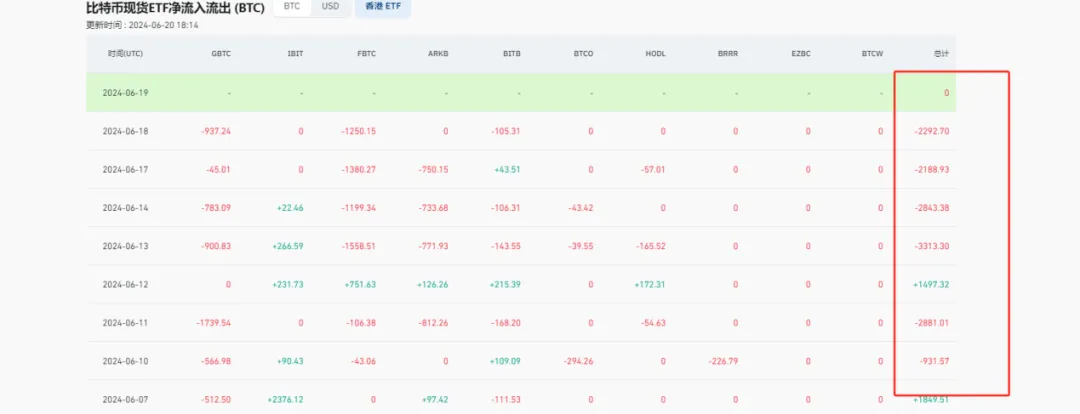Screen dimensions: 1080x414
Task: Click BTCO value -294.26
Action: coord(579,361)
